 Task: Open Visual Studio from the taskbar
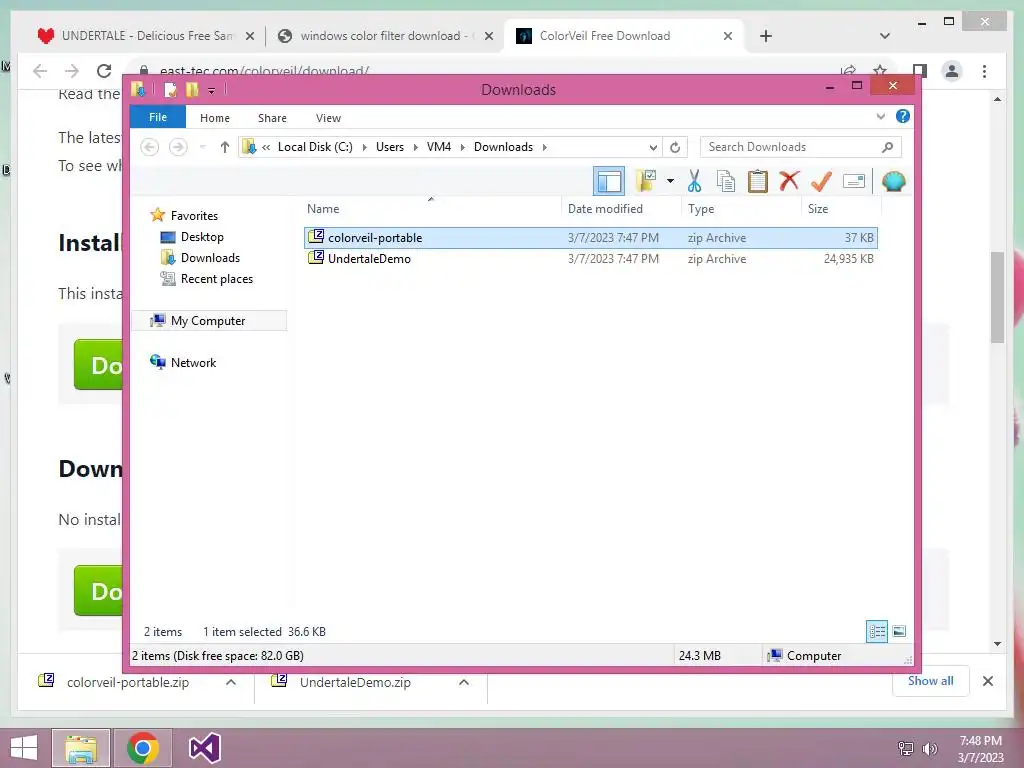tap(204, 748)
